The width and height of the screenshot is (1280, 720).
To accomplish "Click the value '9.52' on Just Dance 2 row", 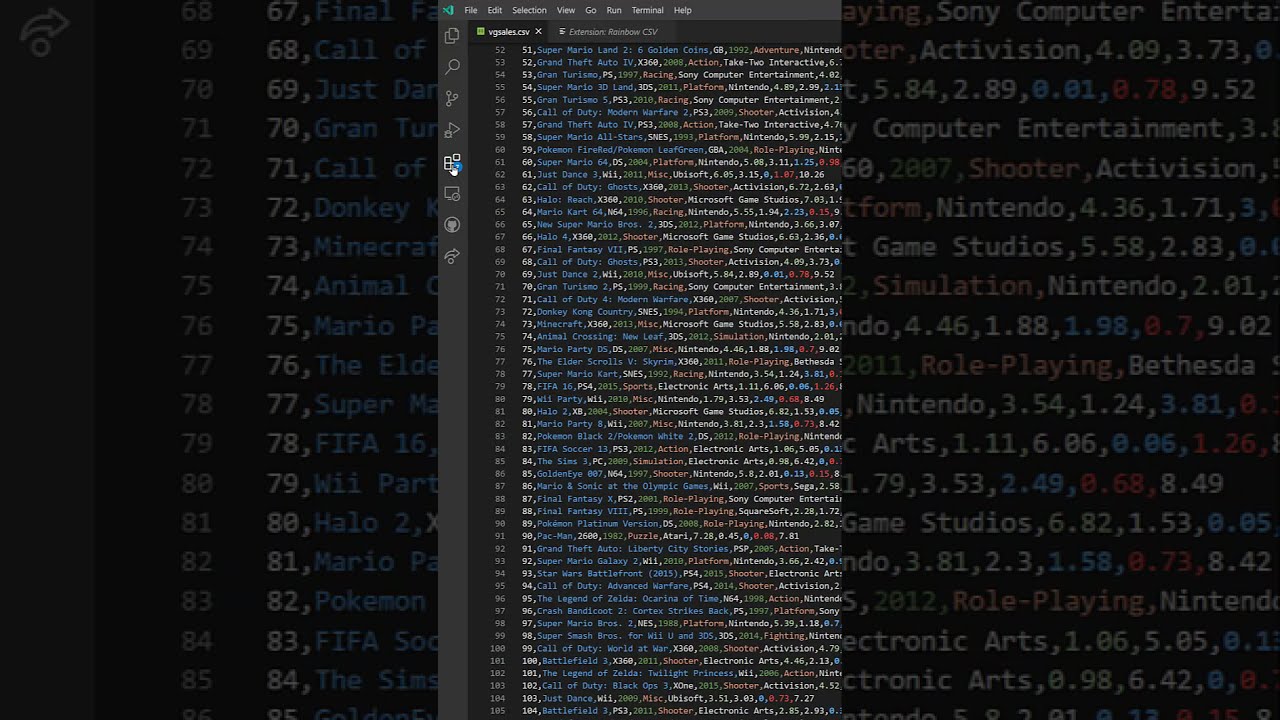I will [x=824, y=274].
